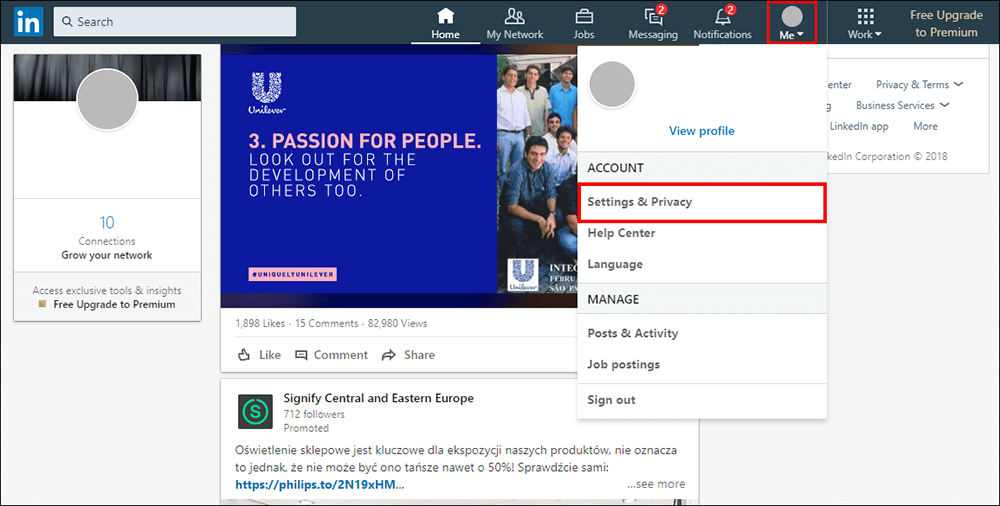This screenshot has width=1000, height=506.
Task: Click the Signify company logo icon
Action: coord(255,412)
